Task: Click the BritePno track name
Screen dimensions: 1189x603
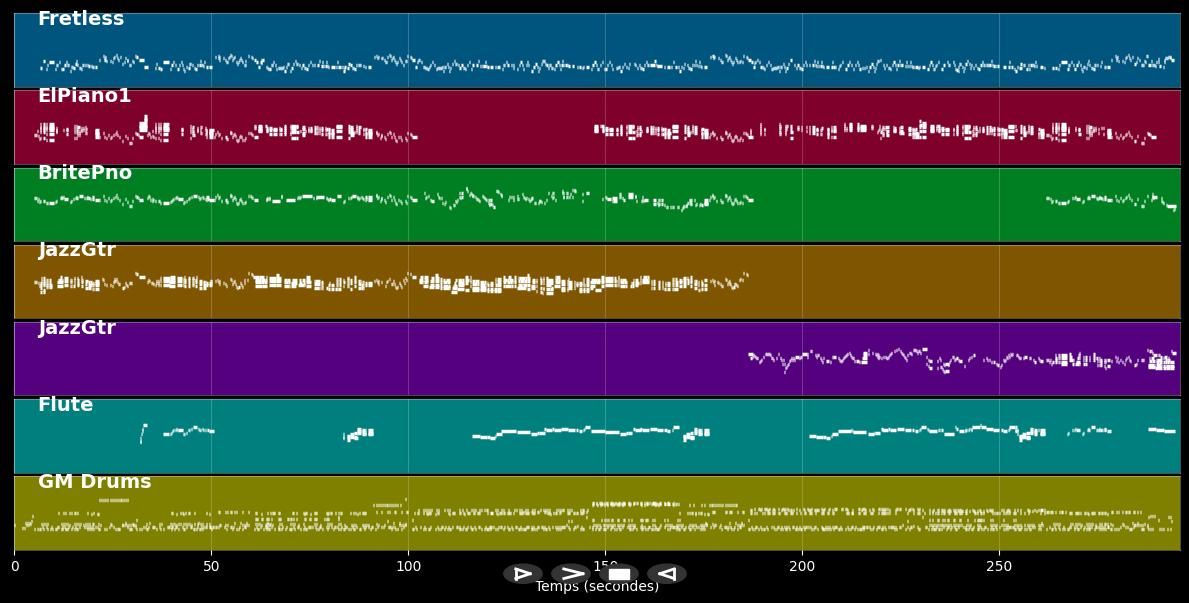Action: 85,173
